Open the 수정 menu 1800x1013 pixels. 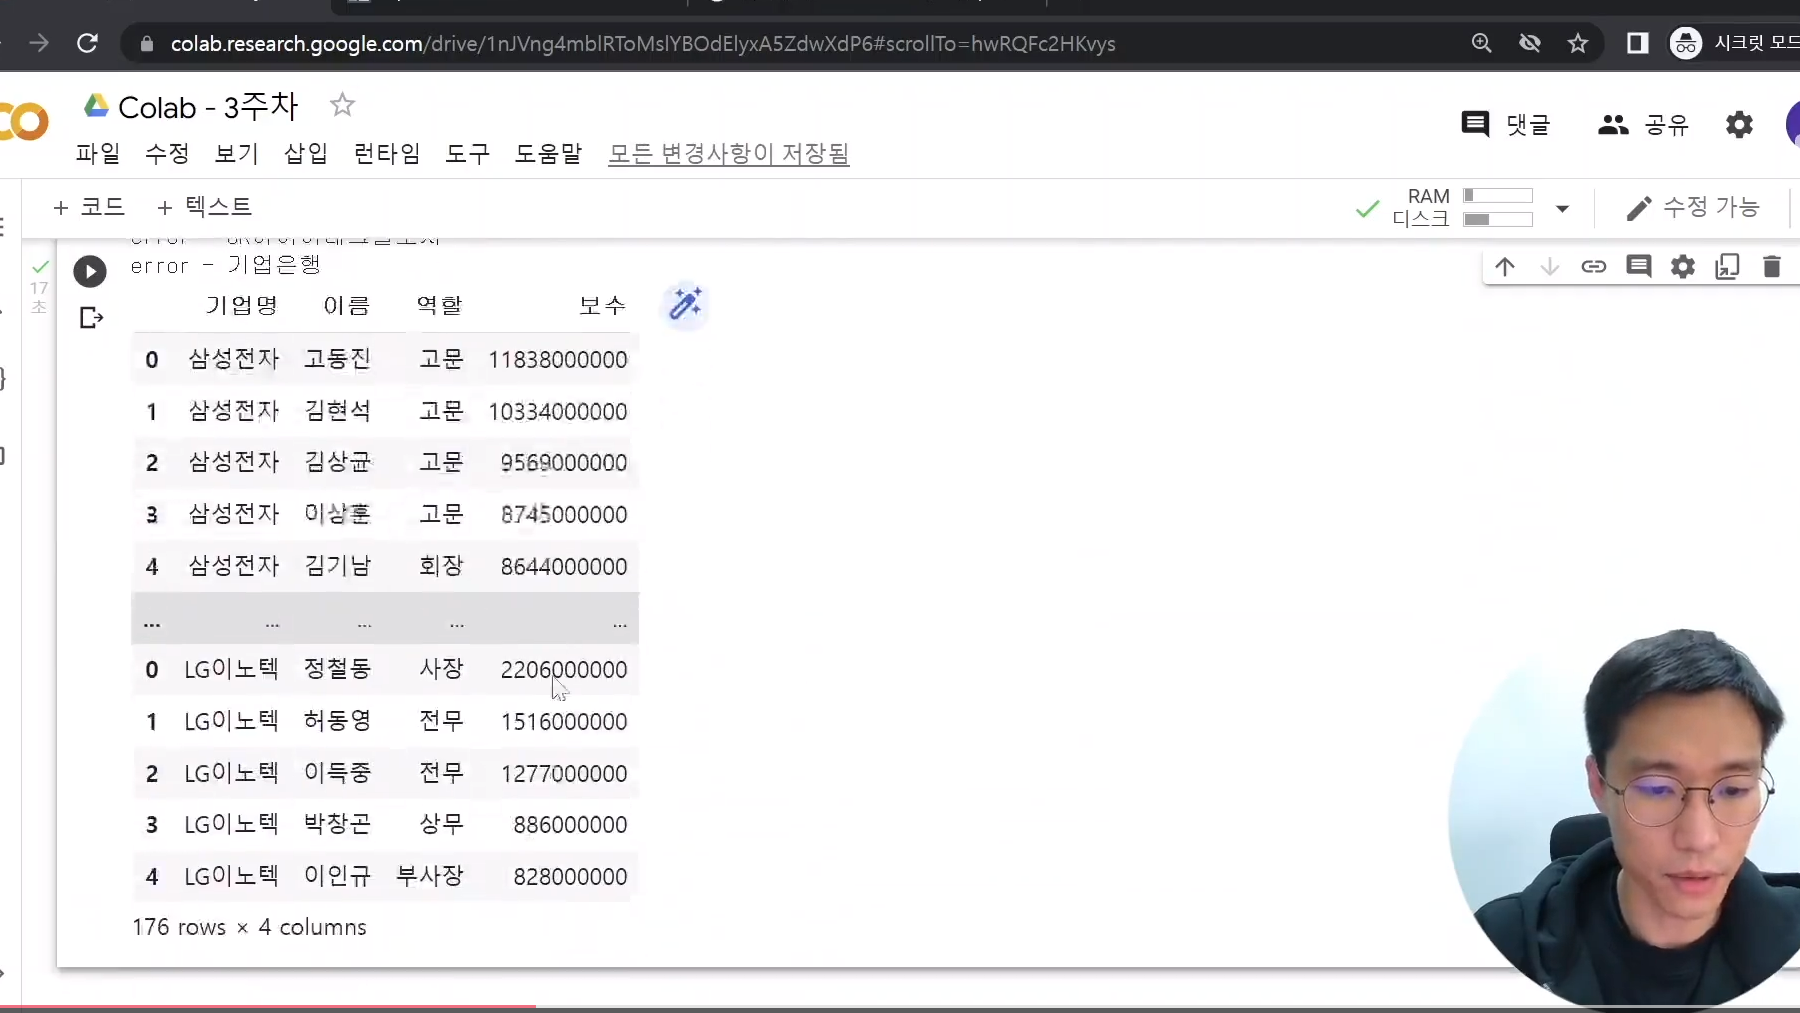167,153
